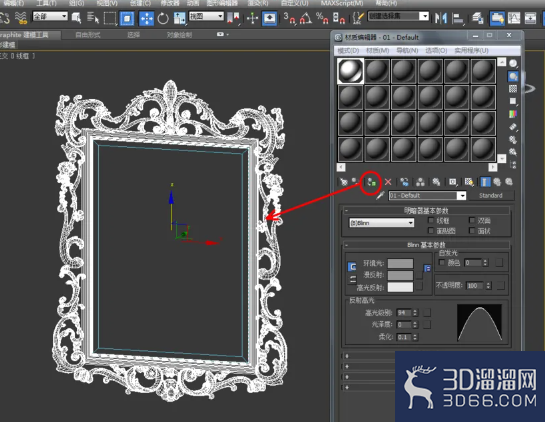
Task: Enable the 线框 wire checkbox
Action: (x=431, y=220)
